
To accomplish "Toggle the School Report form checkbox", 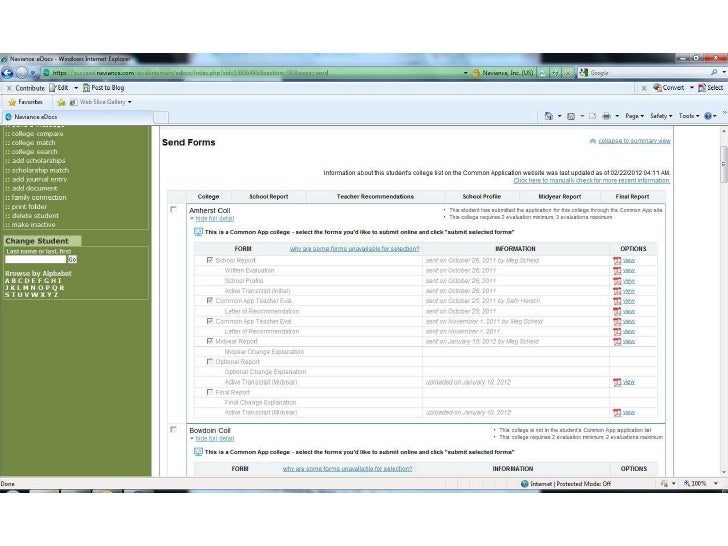I will 210,260.
